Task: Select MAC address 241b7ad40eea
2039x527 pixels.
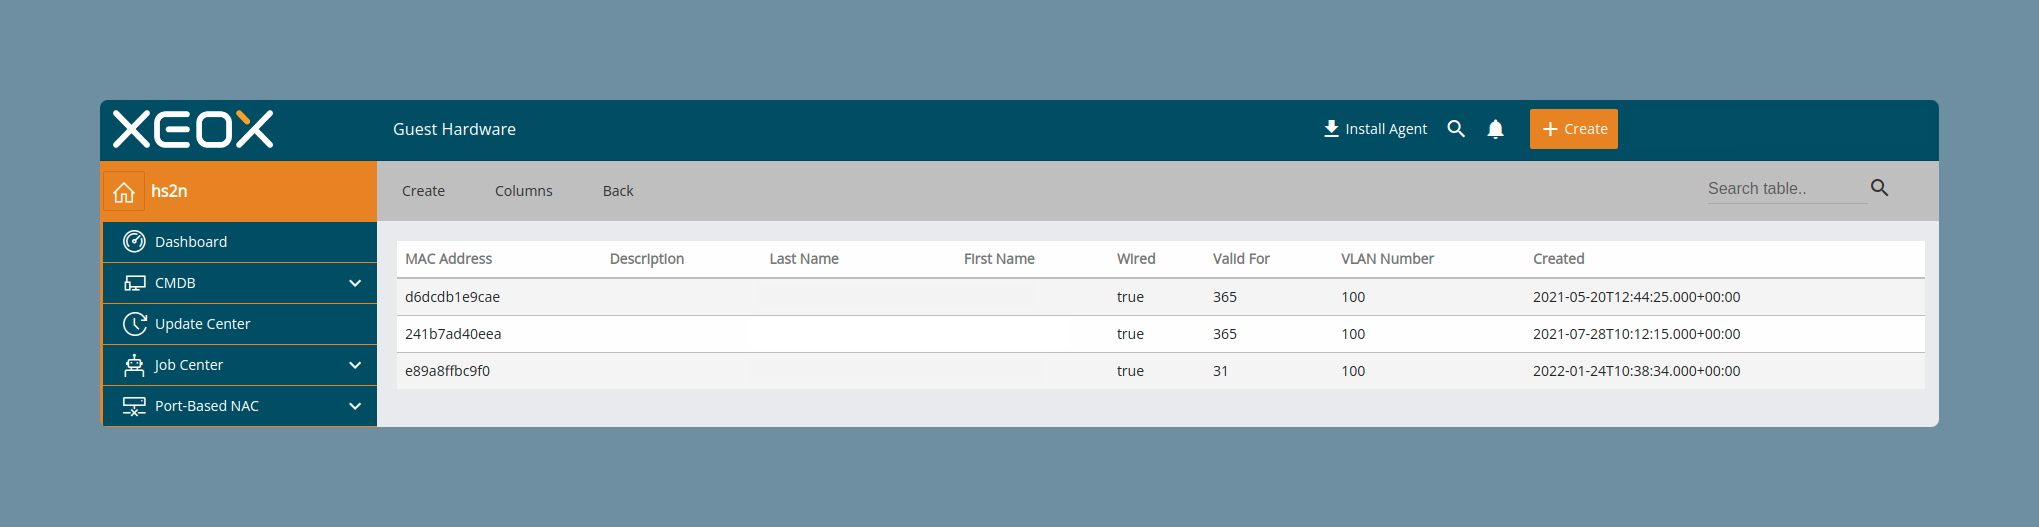Action: click(x=453, y=334)
